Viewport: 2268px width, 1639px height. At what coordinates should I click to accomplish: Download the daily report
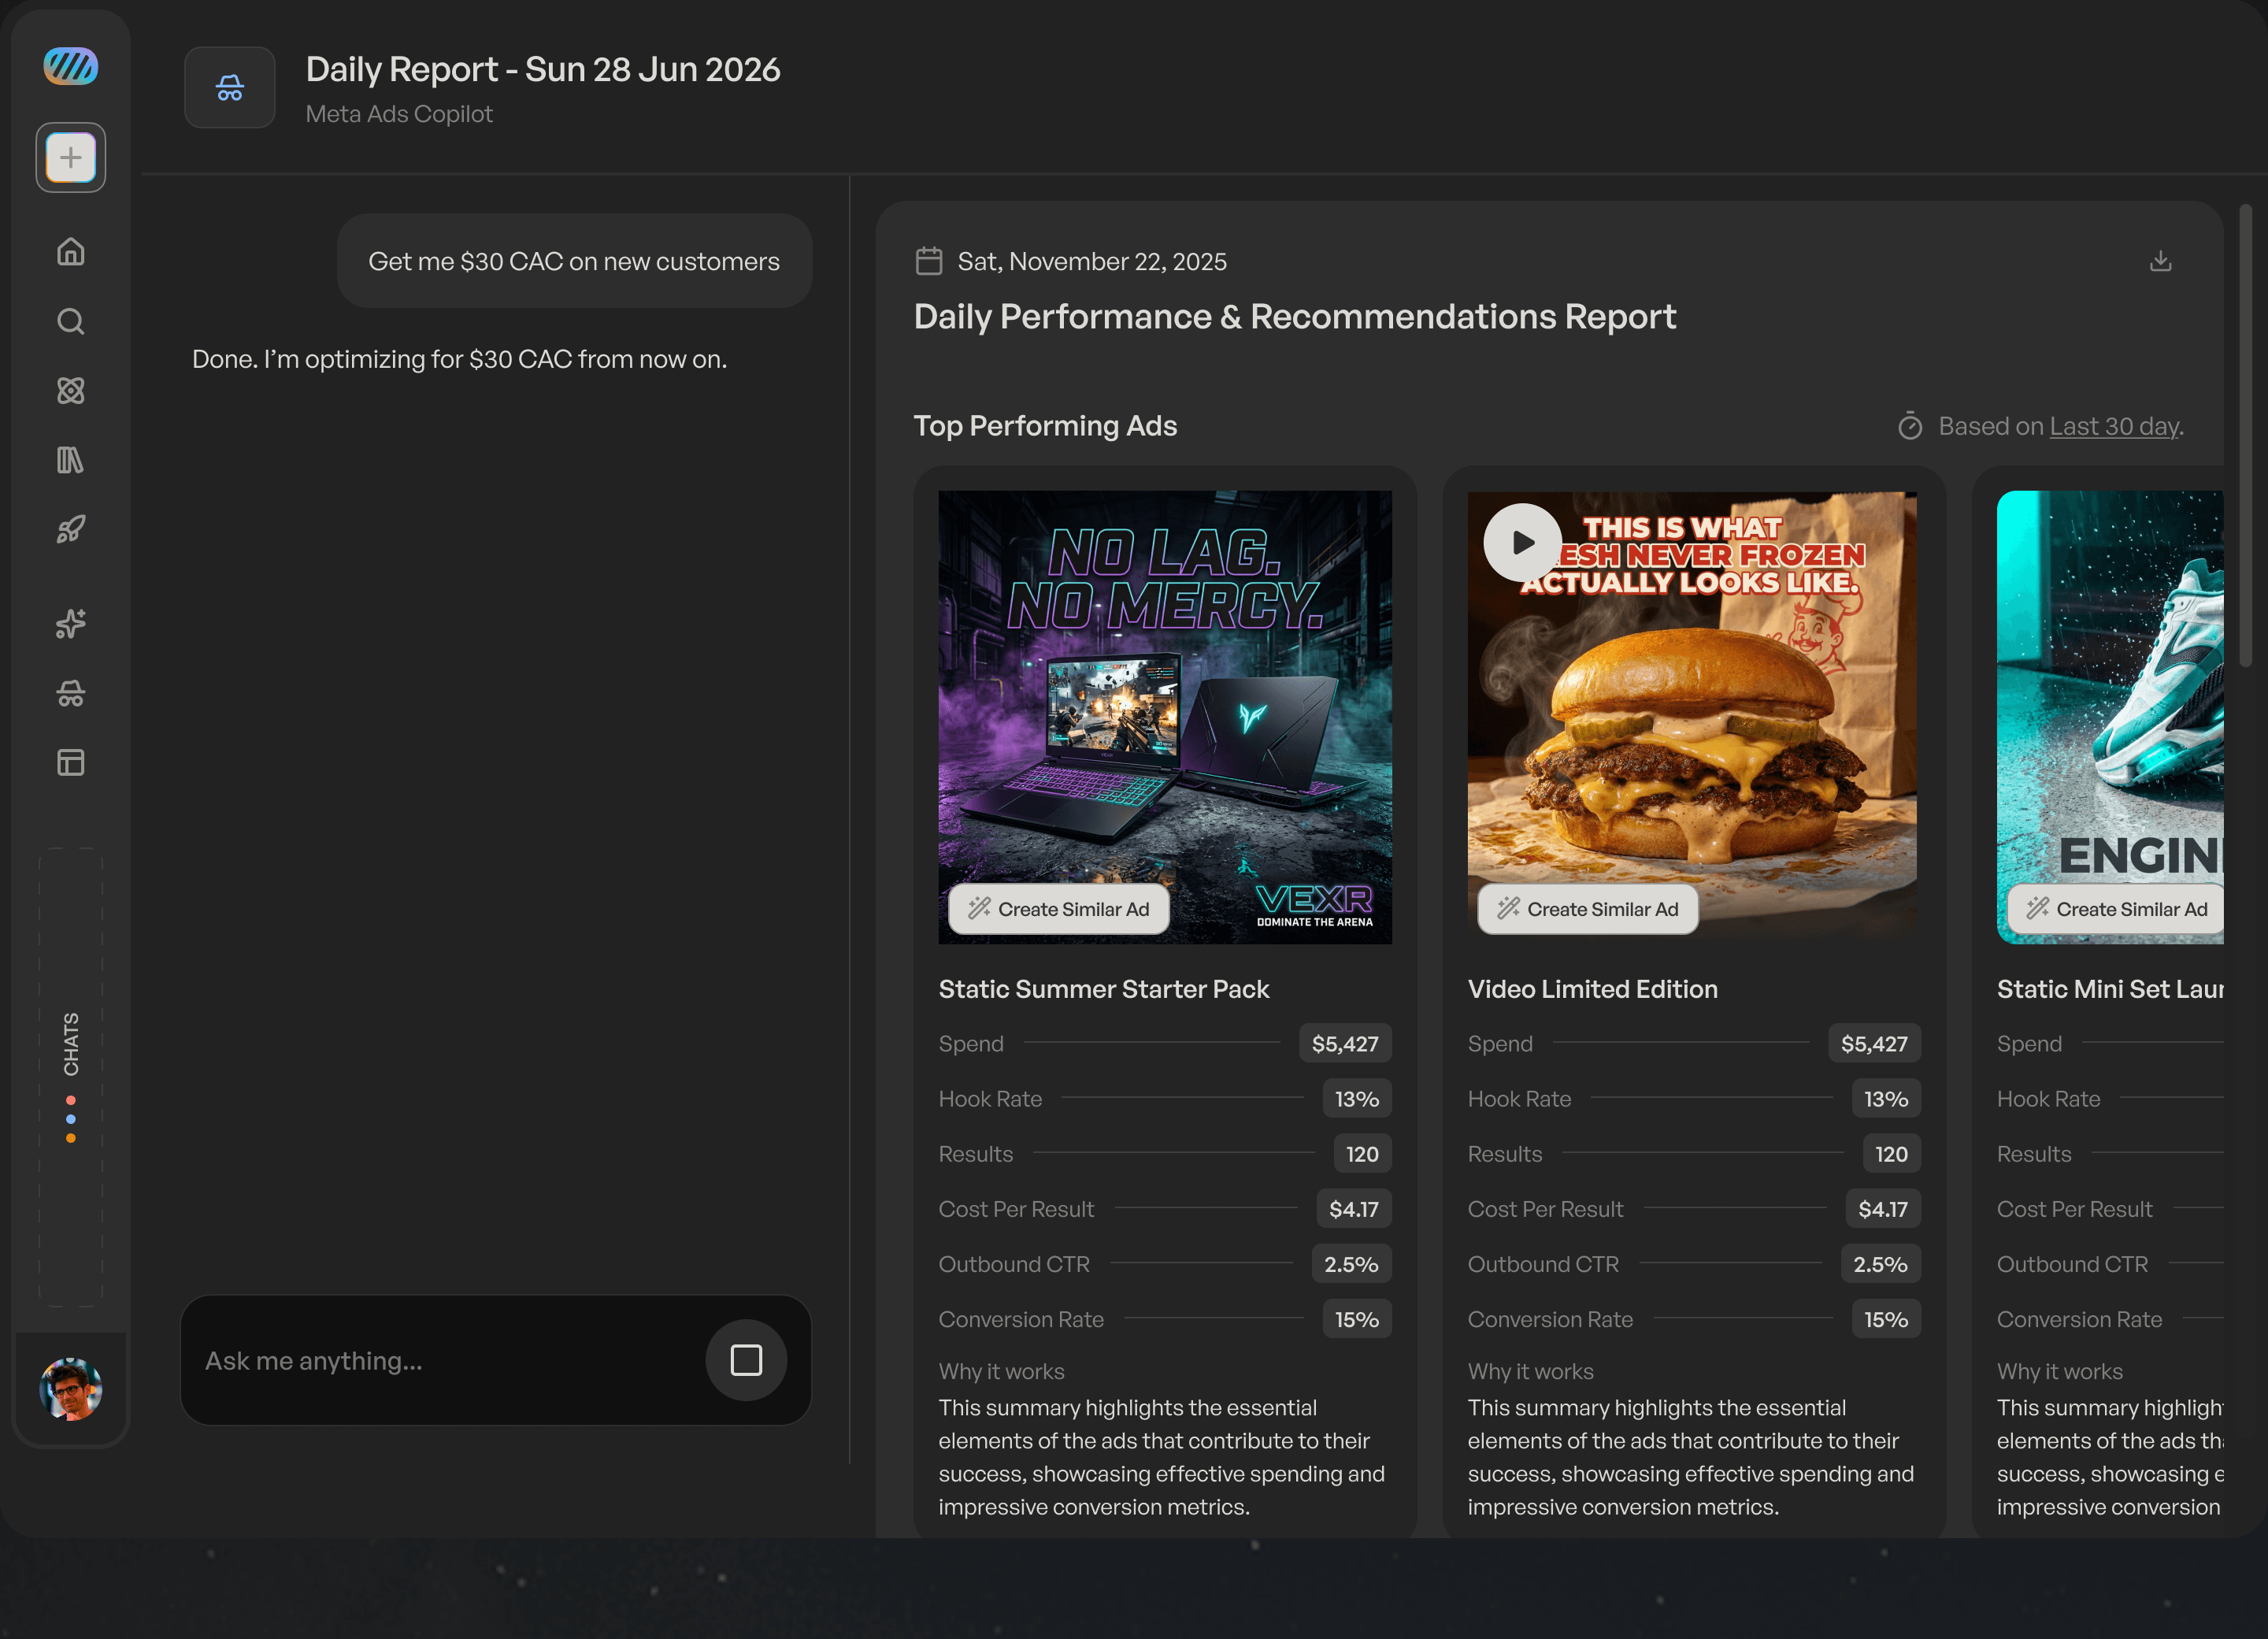click(2160, 261)
